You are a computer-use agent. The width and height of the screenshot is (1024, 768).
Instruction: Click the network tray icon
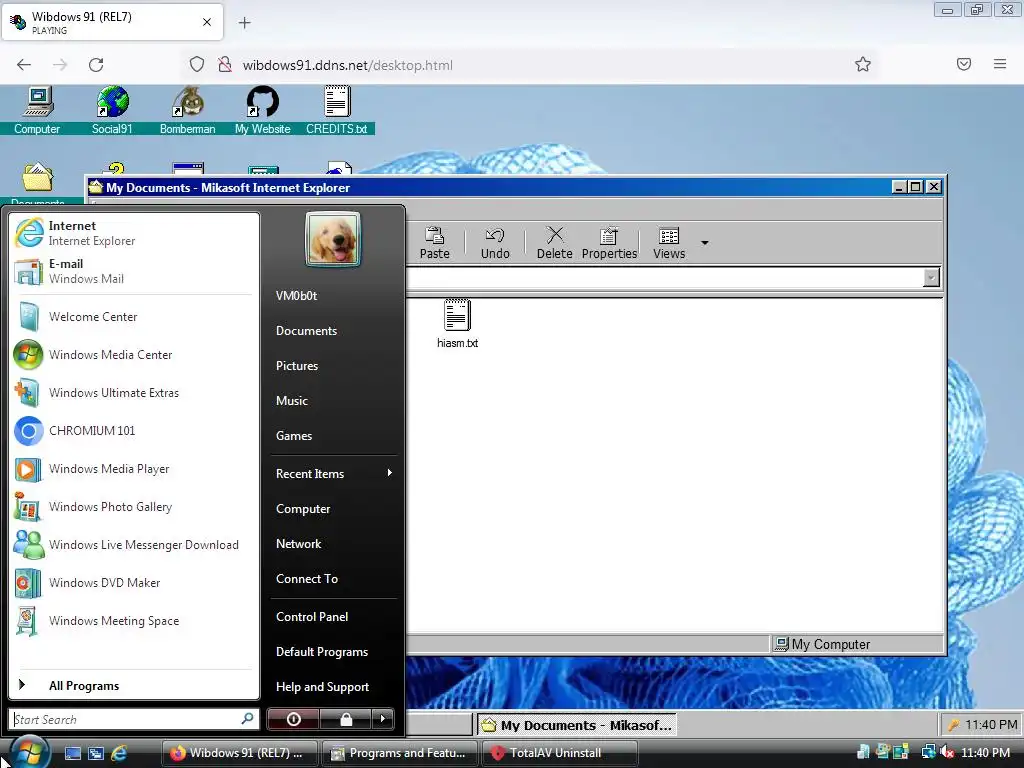pyautogui.click(x=928, y=753)
